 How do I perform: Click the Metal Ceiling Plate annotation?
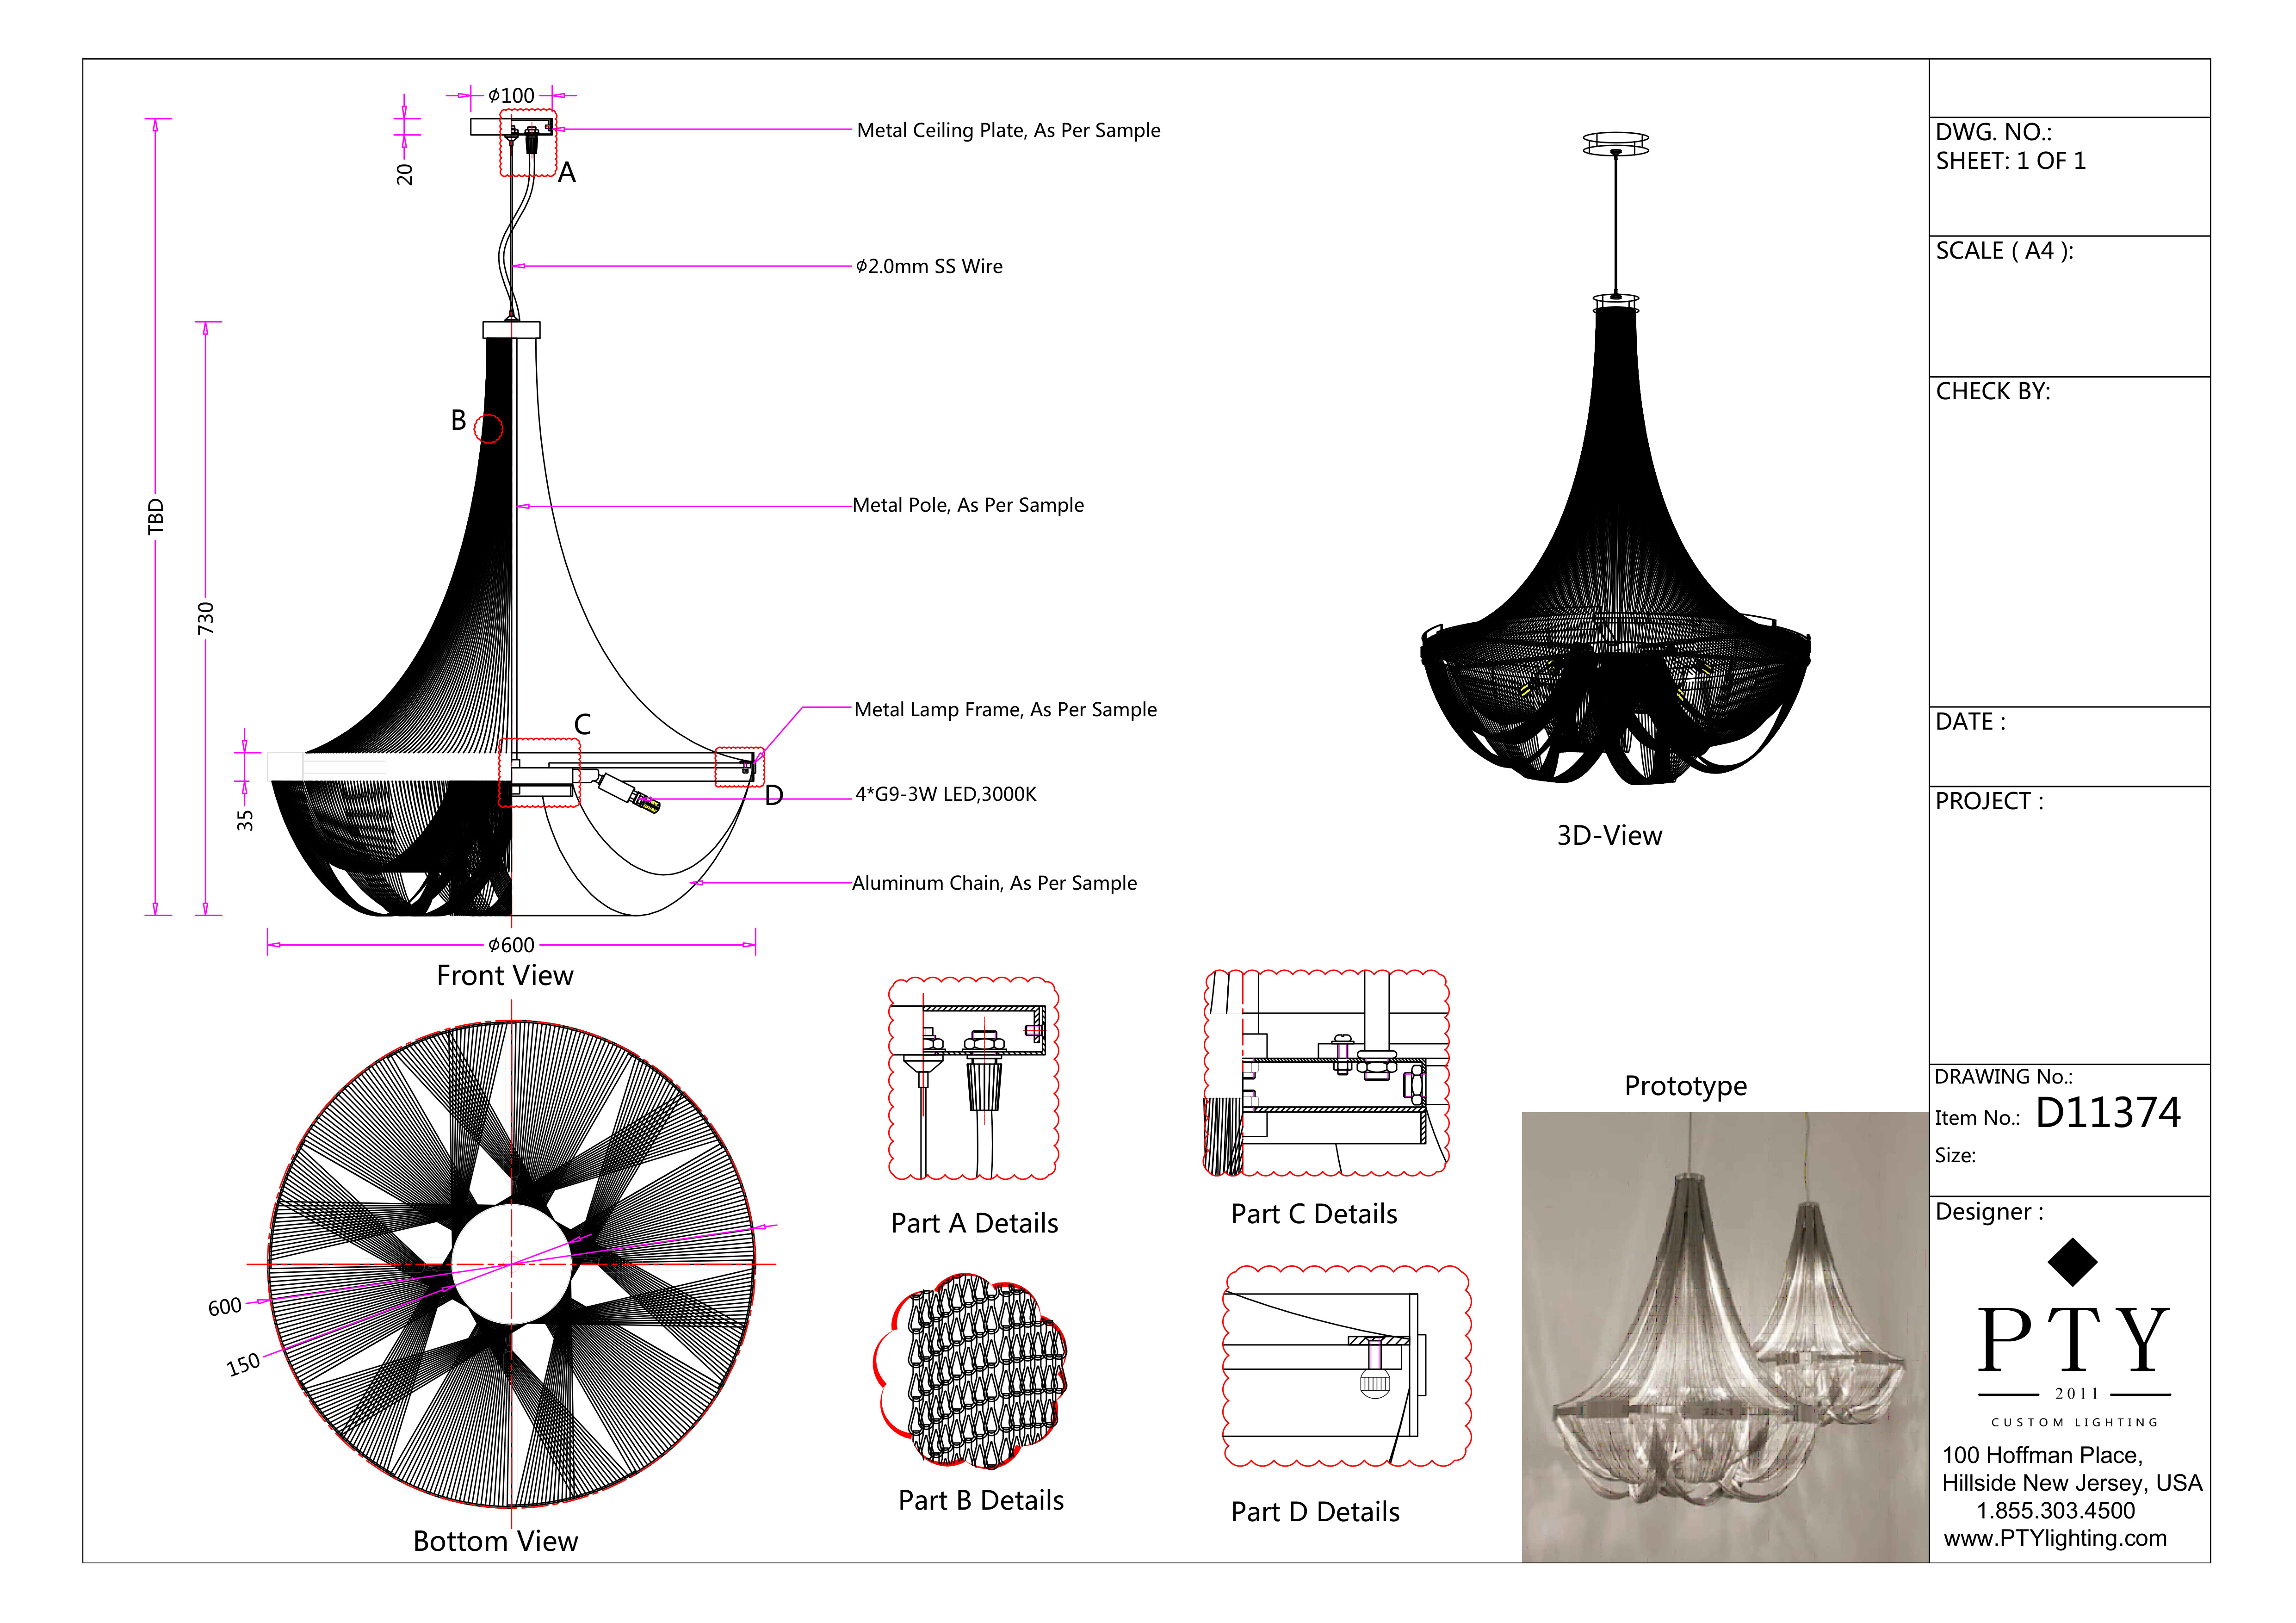(1008, 130)
